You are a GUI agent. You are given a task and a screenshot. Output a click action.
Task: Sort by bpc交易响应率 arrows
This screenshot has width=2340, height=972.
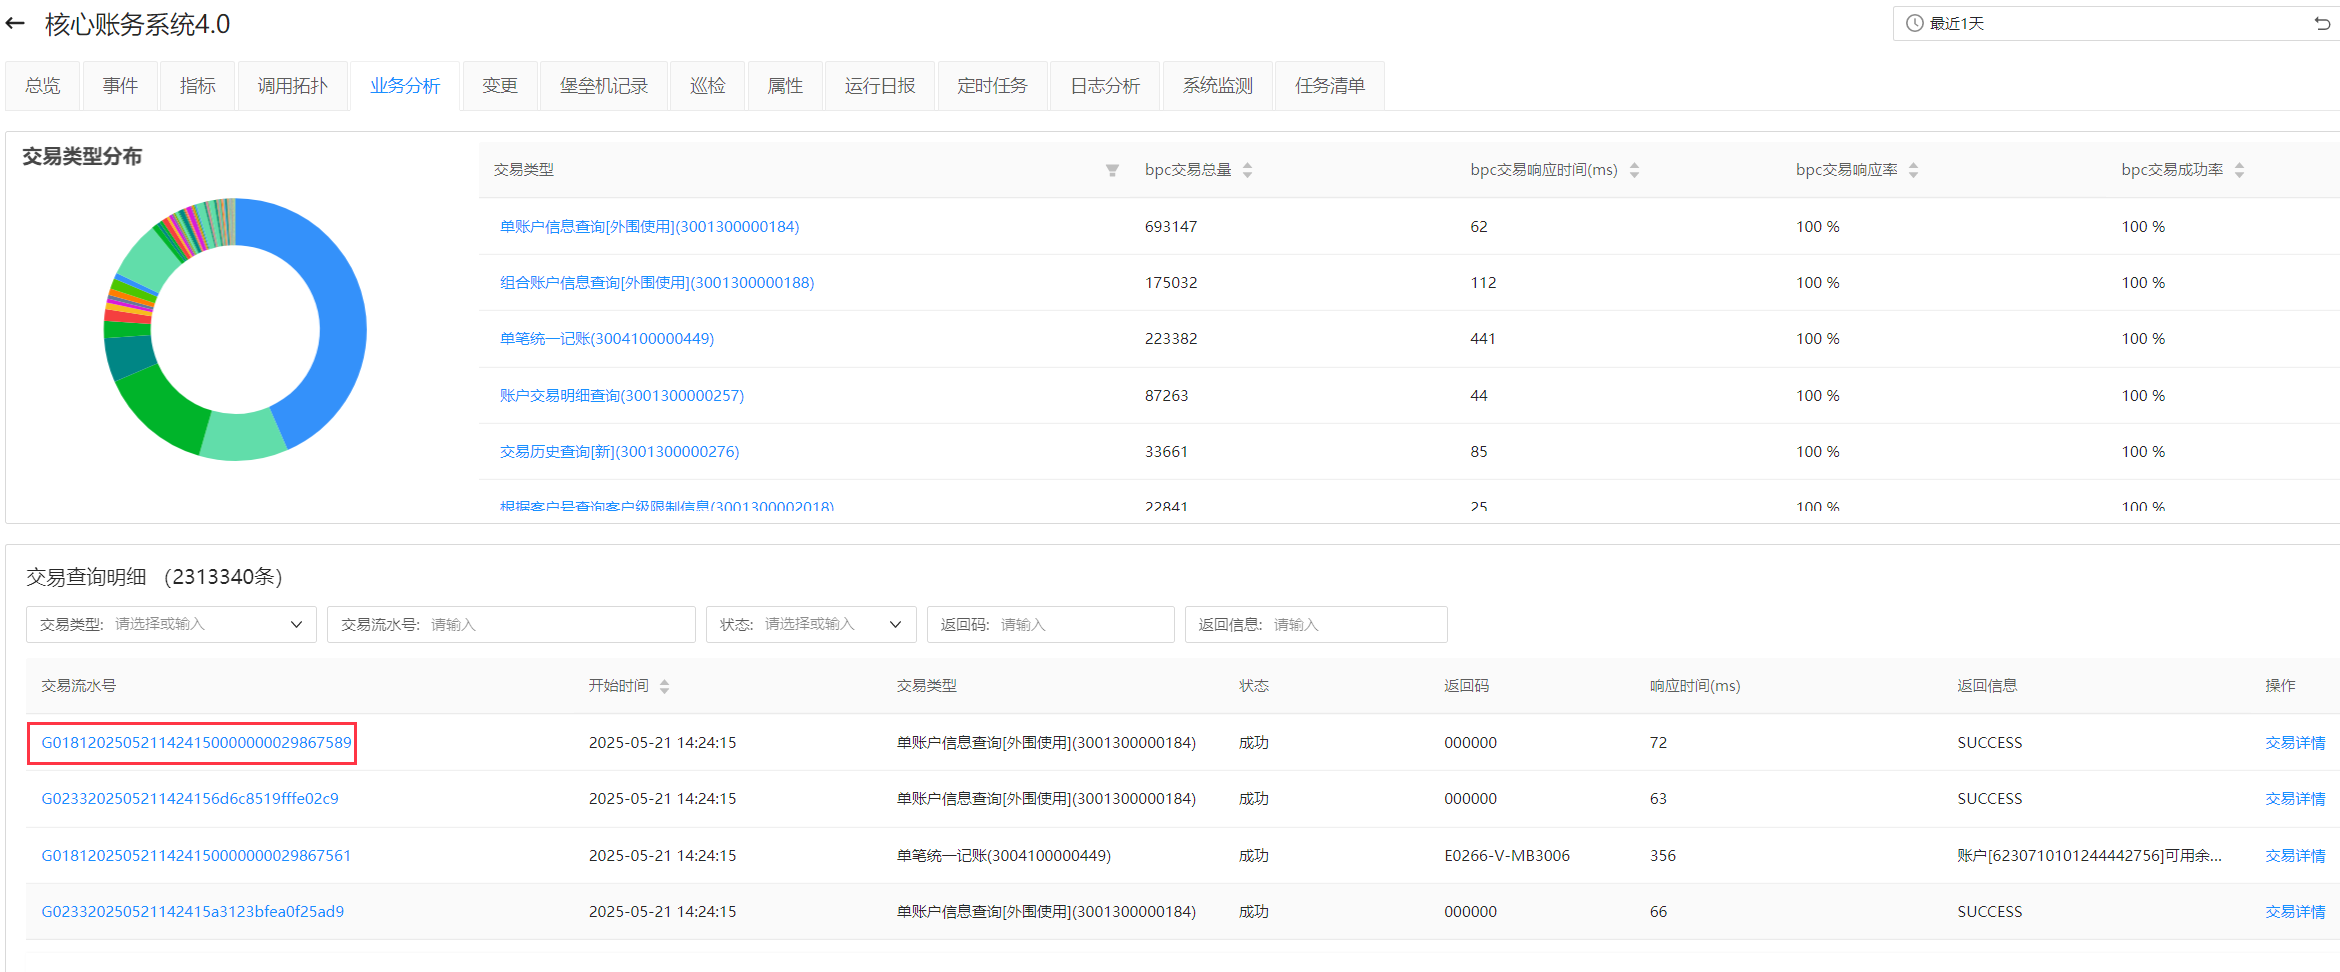(1913, 170)
